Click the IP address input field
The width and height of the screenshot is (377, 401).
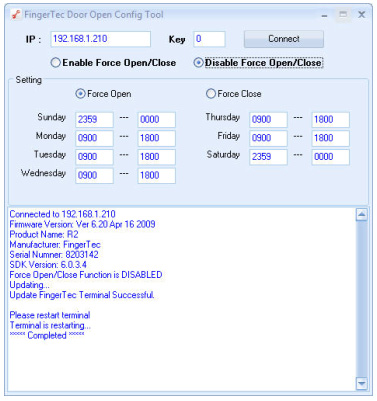click(101, 39)
